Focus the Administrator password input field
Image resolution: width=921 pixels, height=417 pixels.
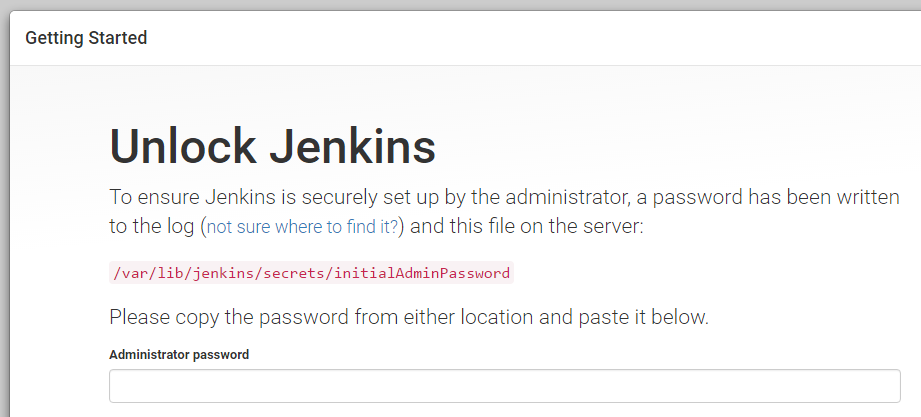504,386
